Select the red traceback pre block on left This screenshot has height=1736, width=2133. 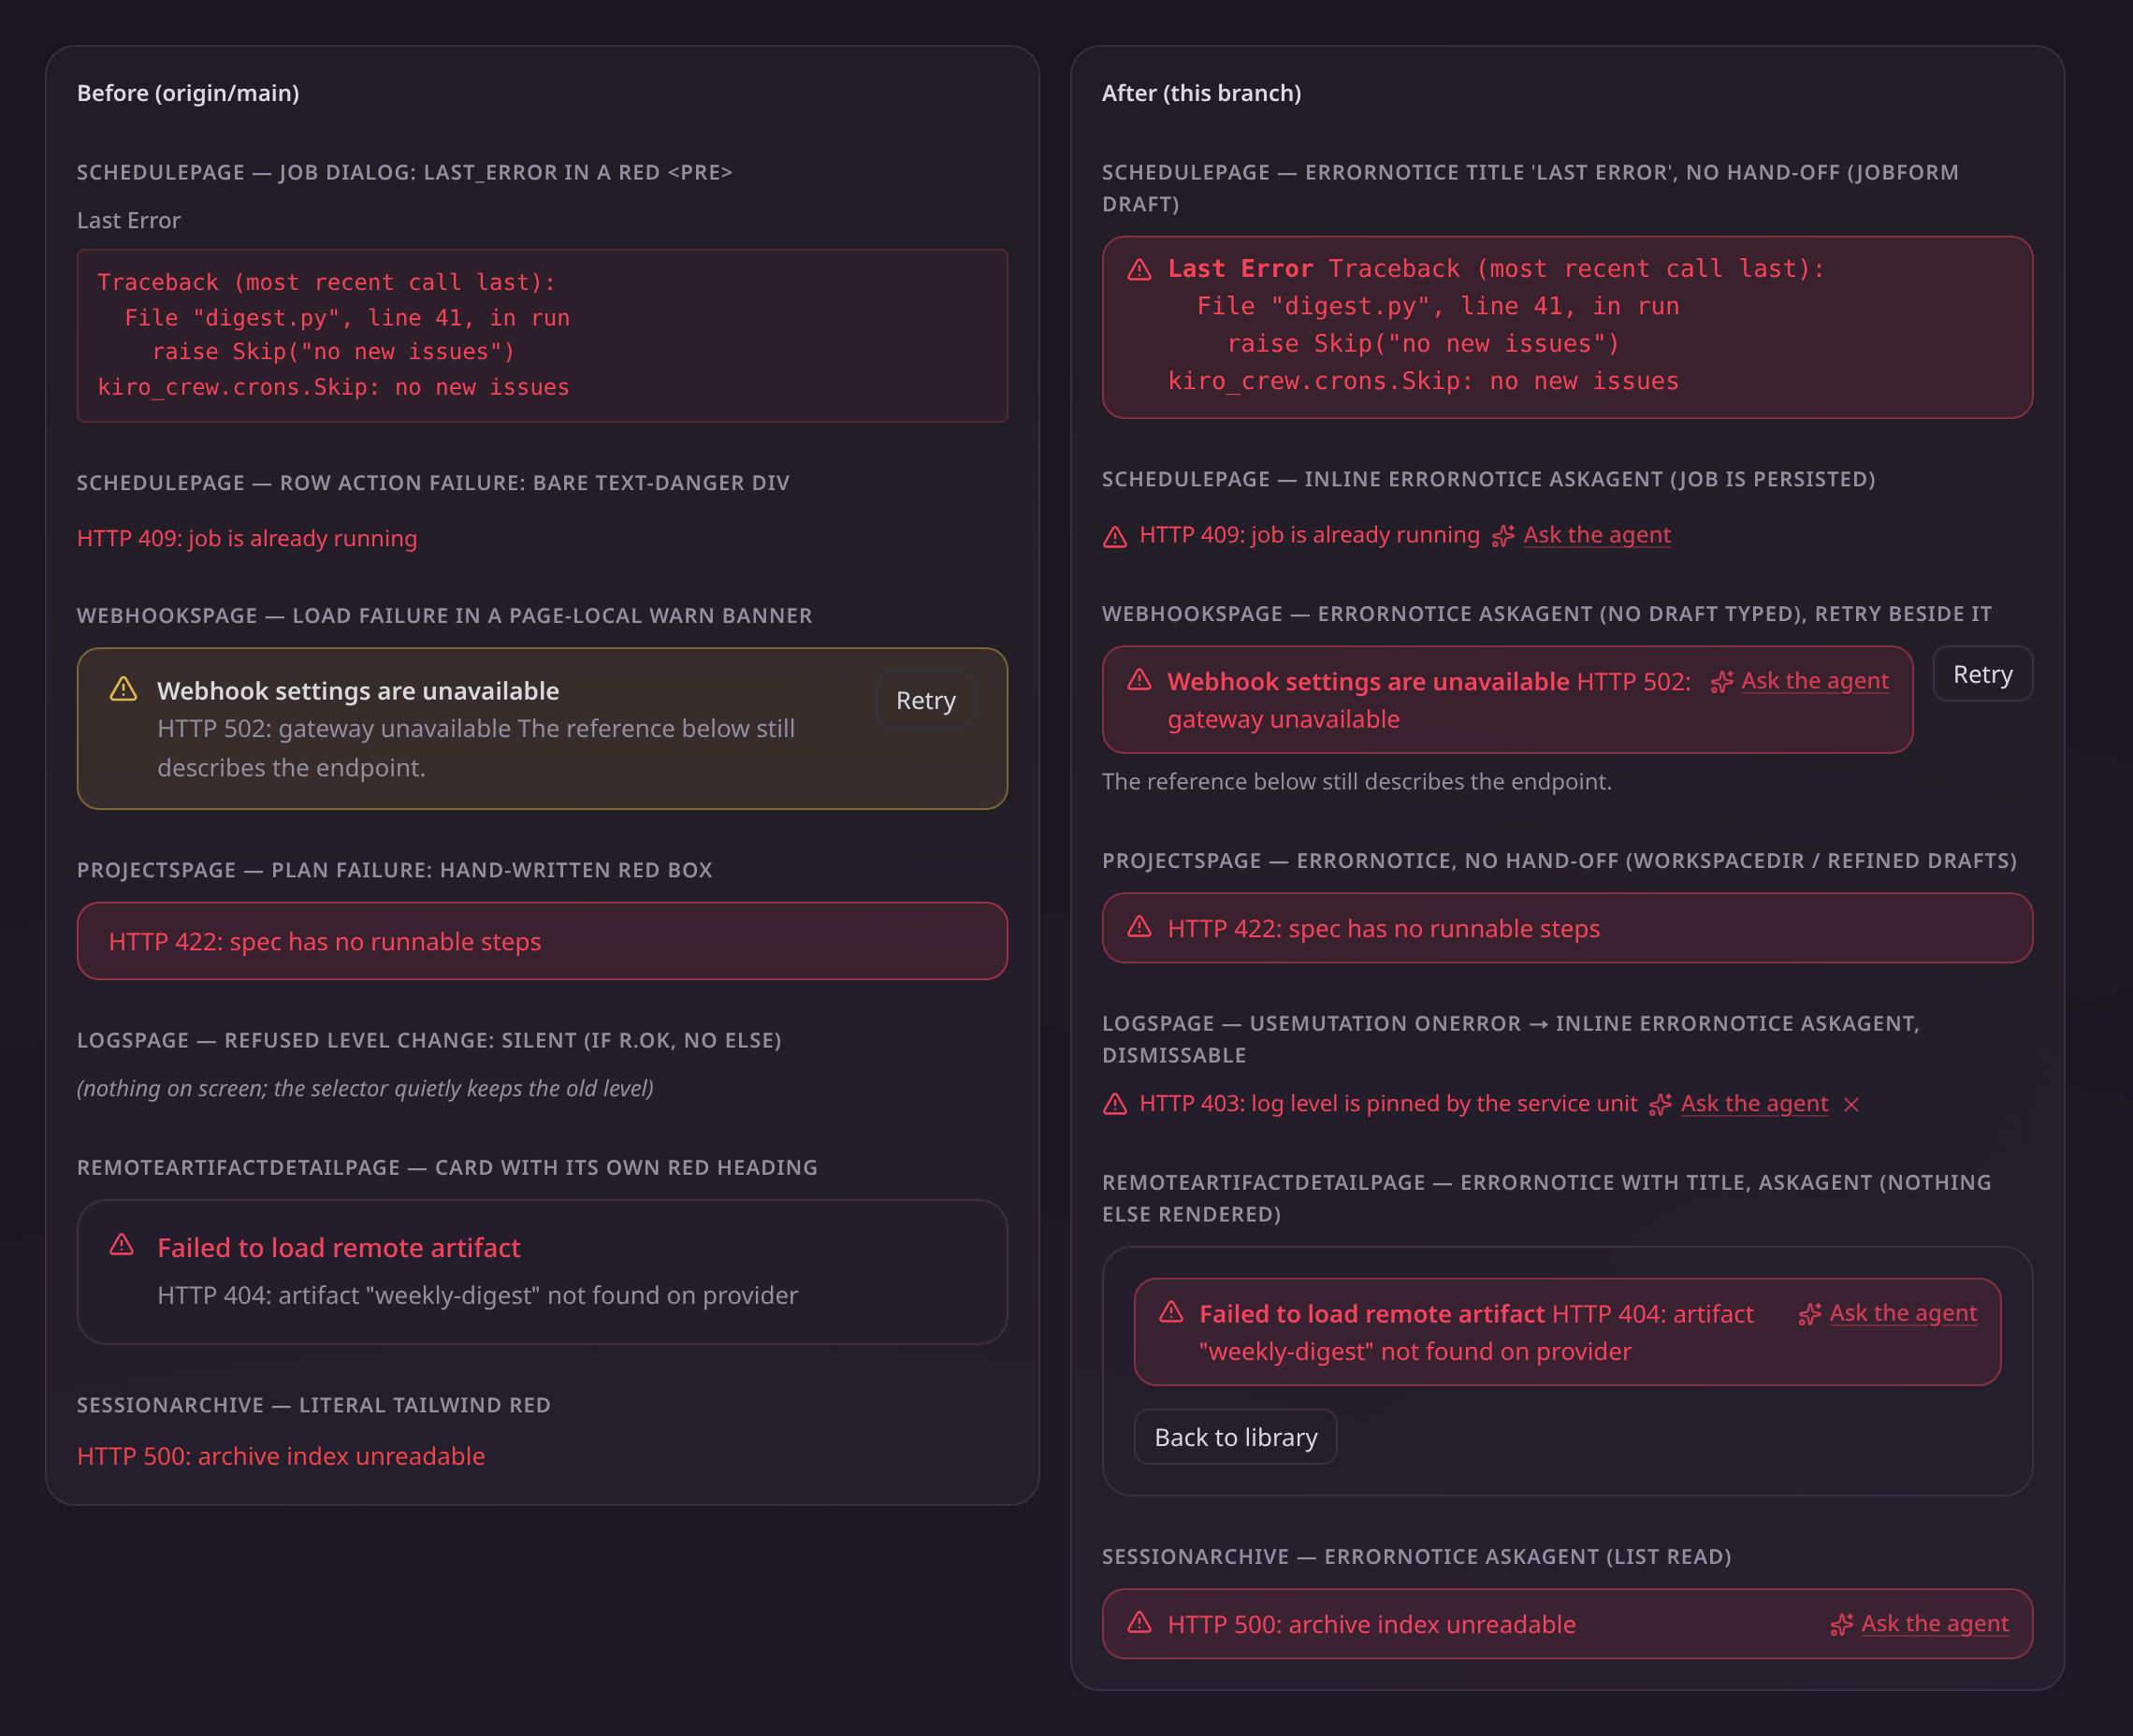click(x=542, y=335)
